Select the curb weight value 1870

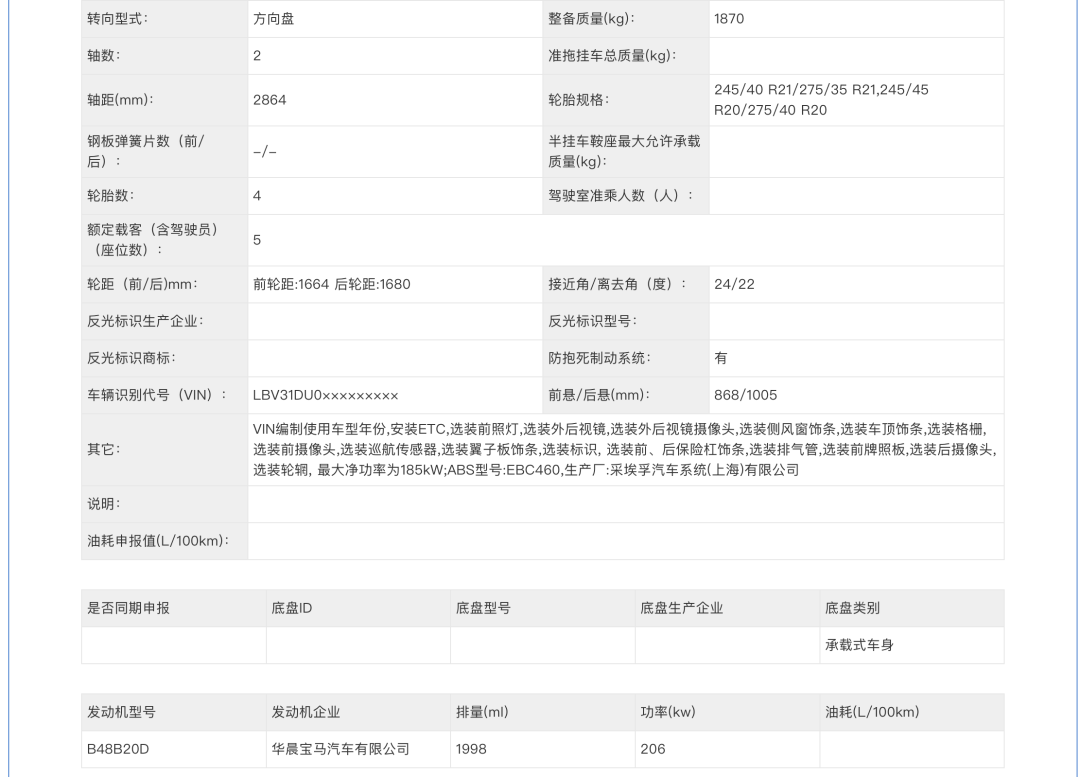coord(729,19)
